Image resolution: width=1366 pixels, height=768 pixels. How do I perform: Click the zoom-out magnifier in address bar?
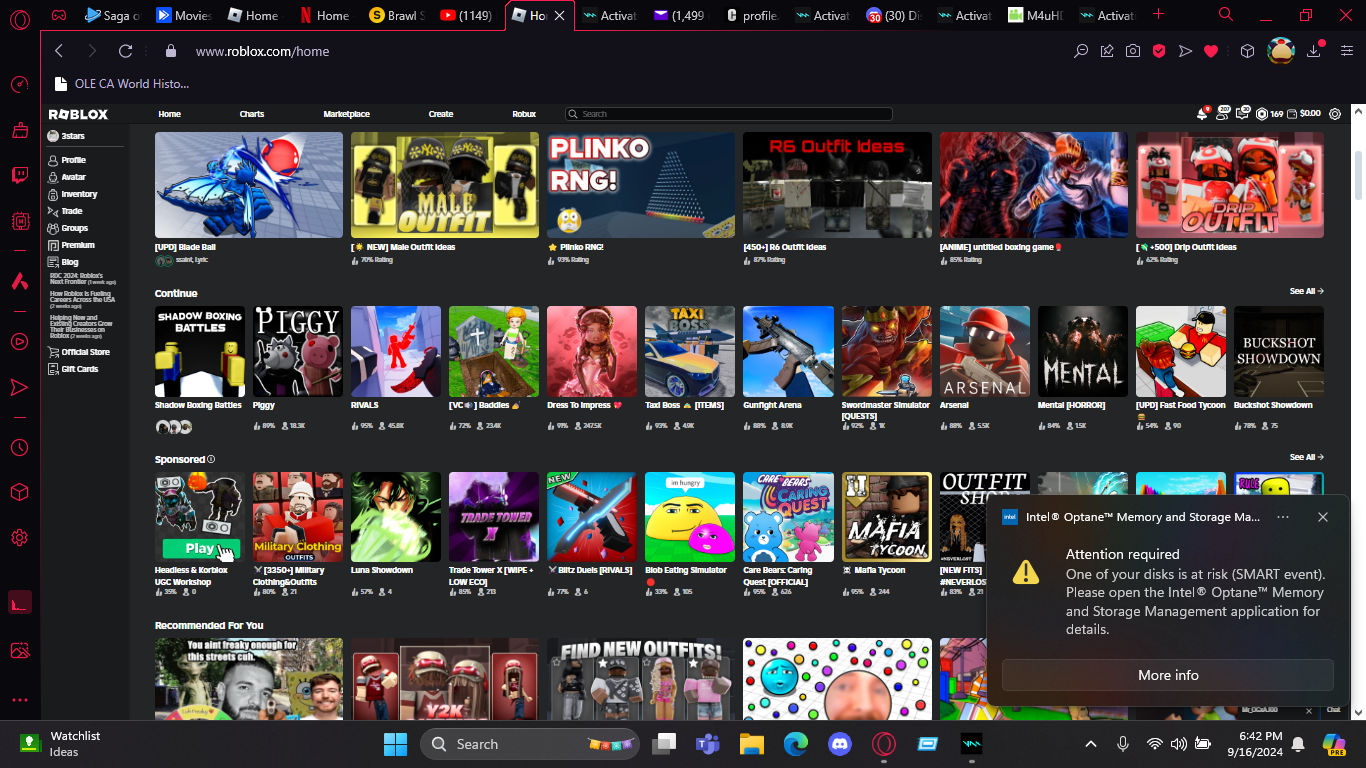(1081, 51)
